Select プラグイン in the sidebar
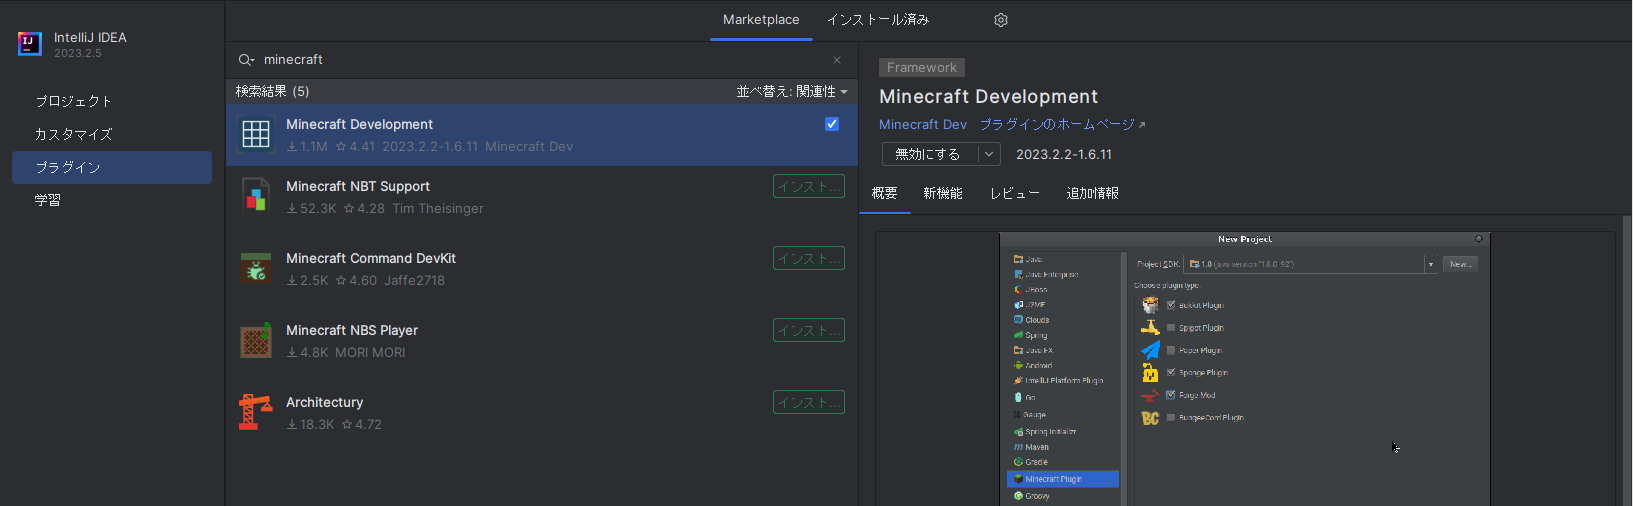1633x506 pixels. 112,167
